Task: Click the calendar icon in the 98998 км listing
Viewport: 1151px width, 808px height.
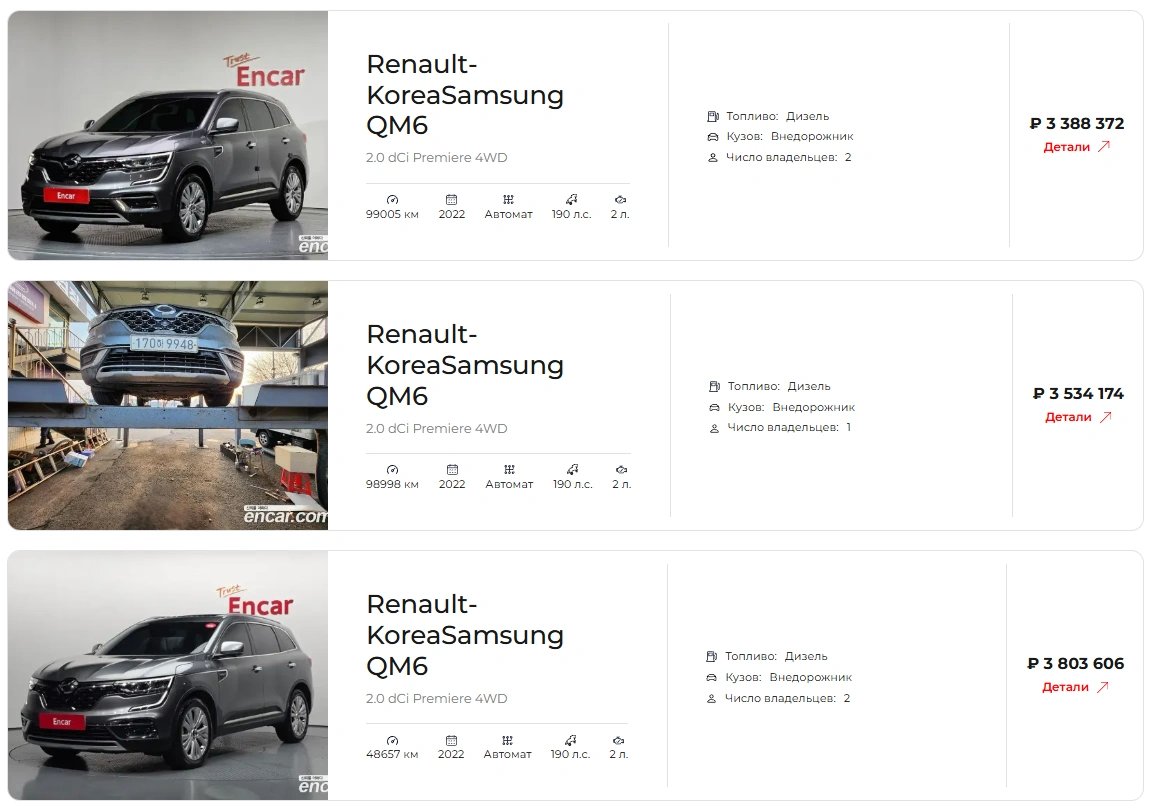Action: (x=452, y=470)
